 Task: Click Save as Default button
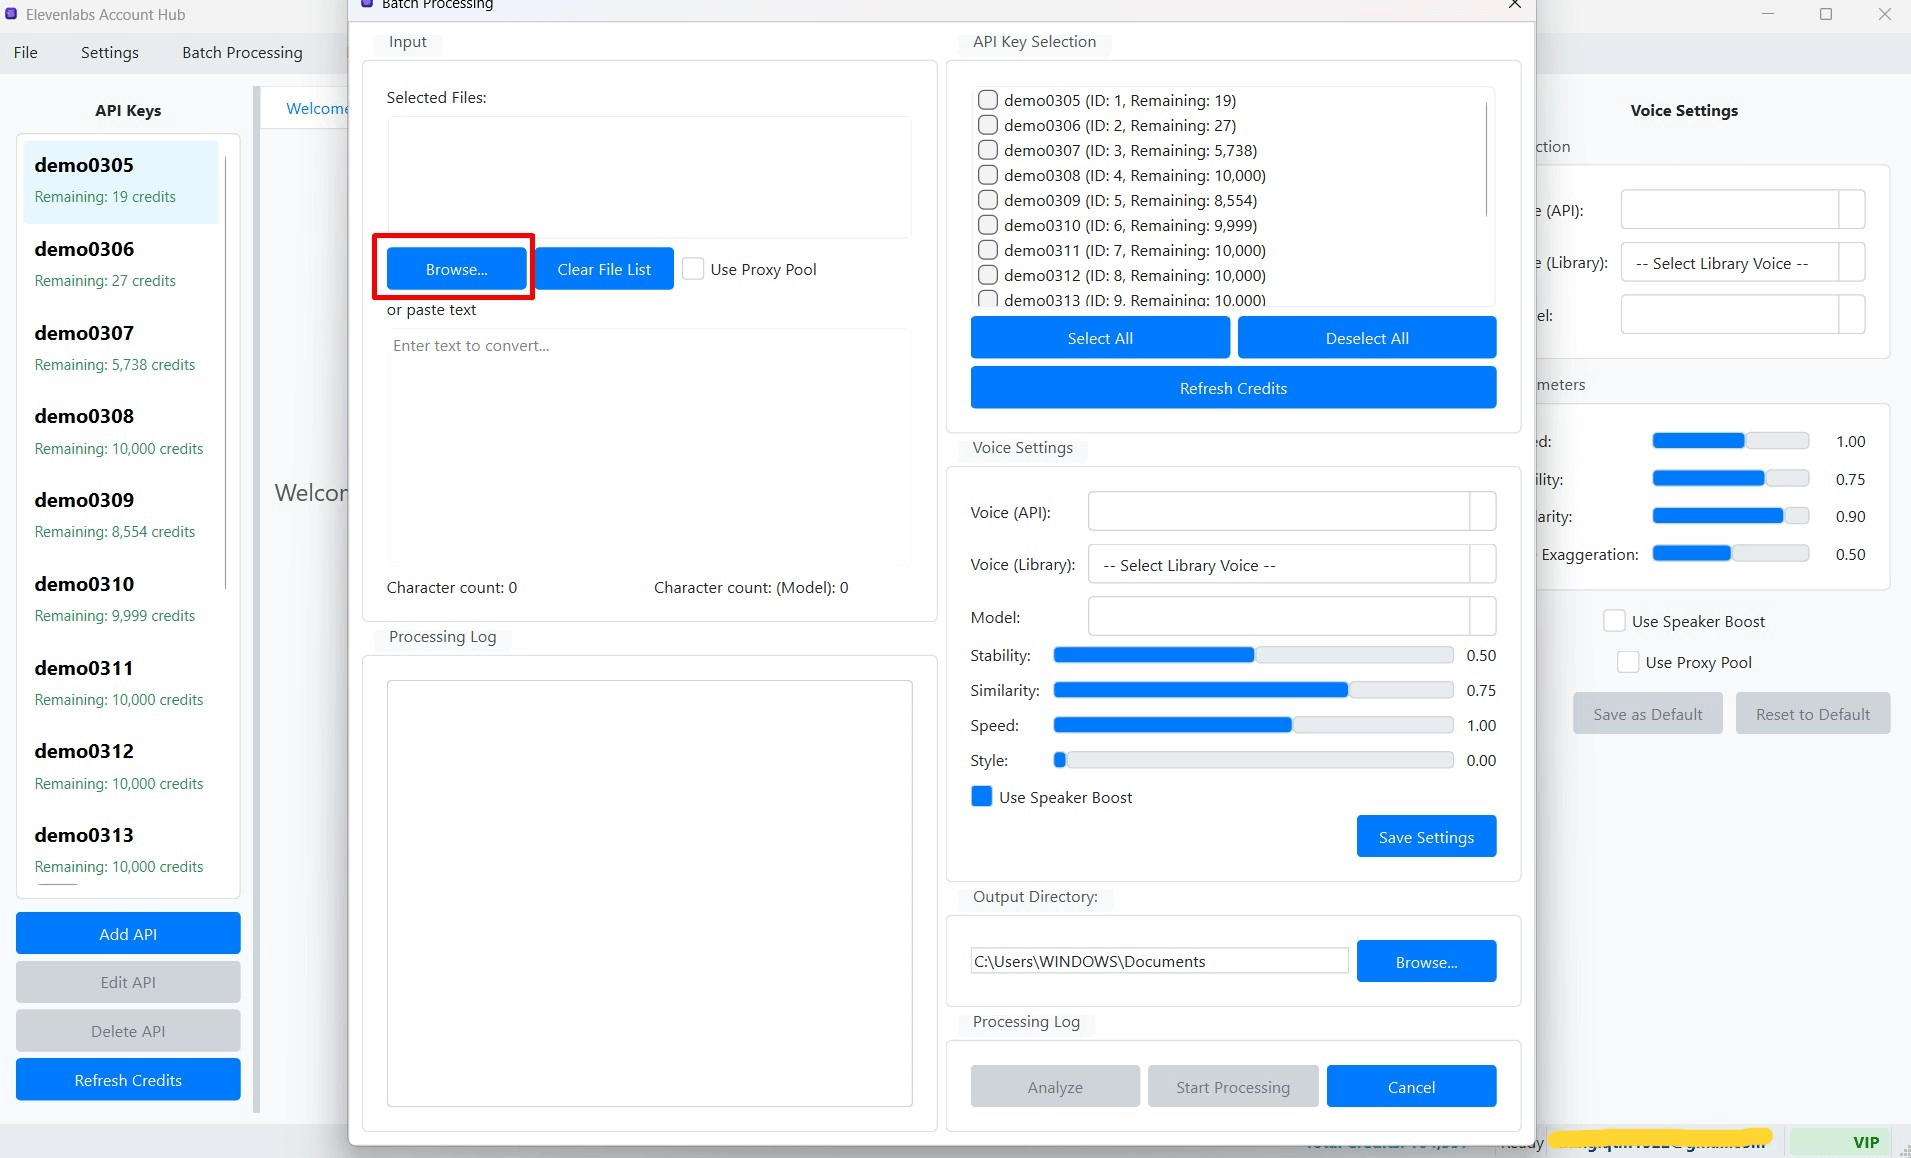1647,714
